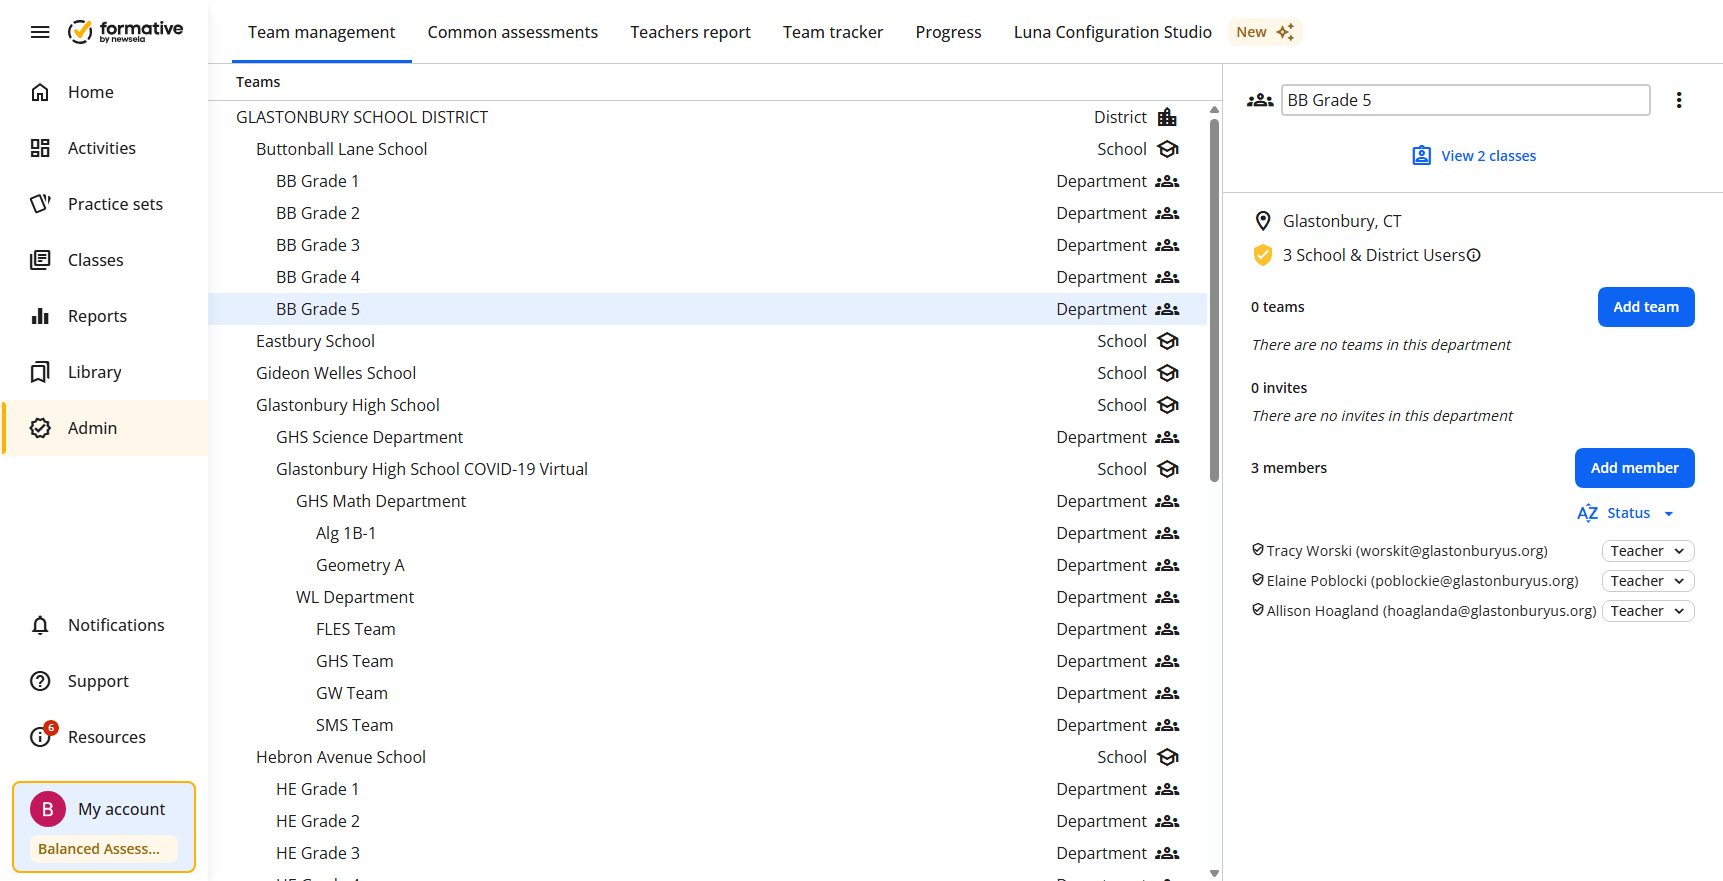Click the Admin badge icon
This screenshot has height=881, width=1723.
40,428
